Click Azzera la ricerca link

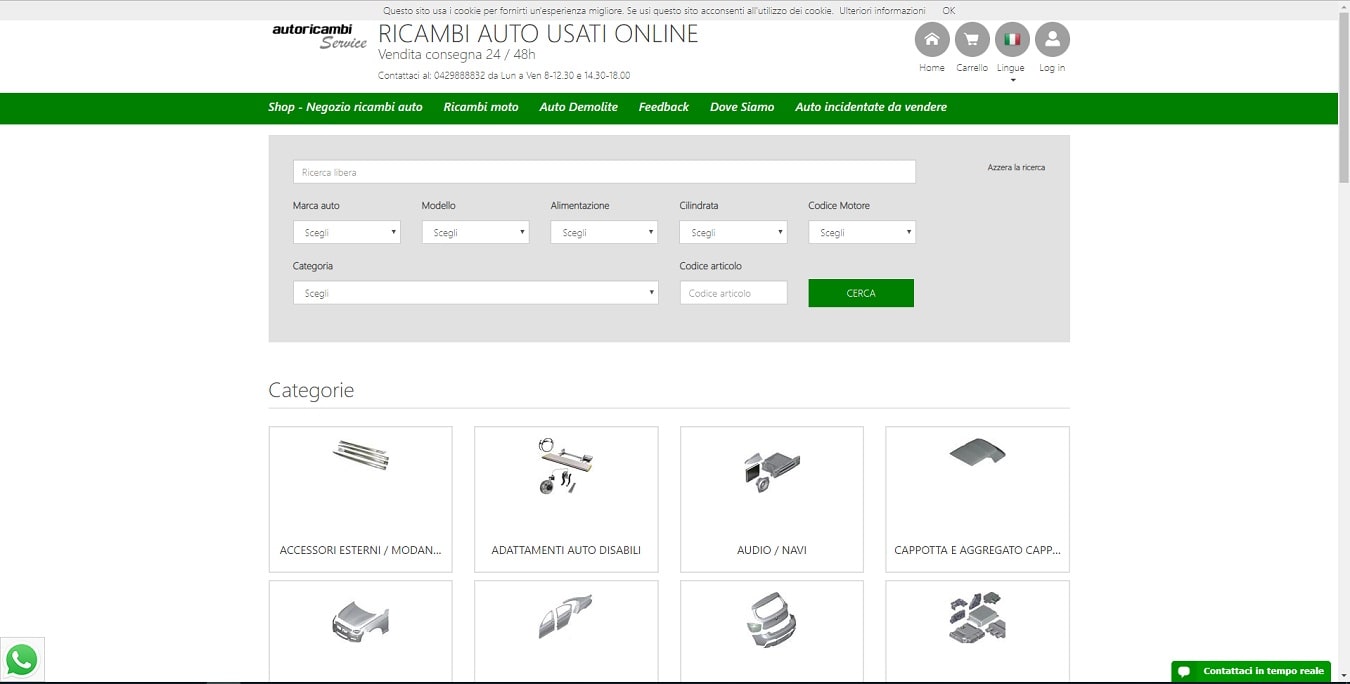point(1016,168)
